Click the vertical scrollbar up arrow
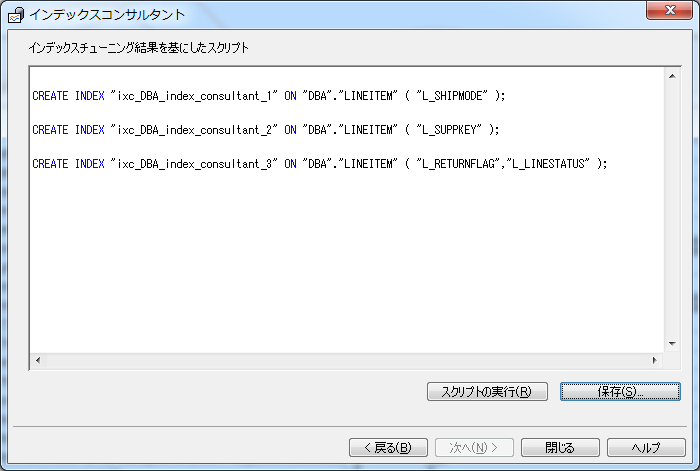 tap(674, 76)
